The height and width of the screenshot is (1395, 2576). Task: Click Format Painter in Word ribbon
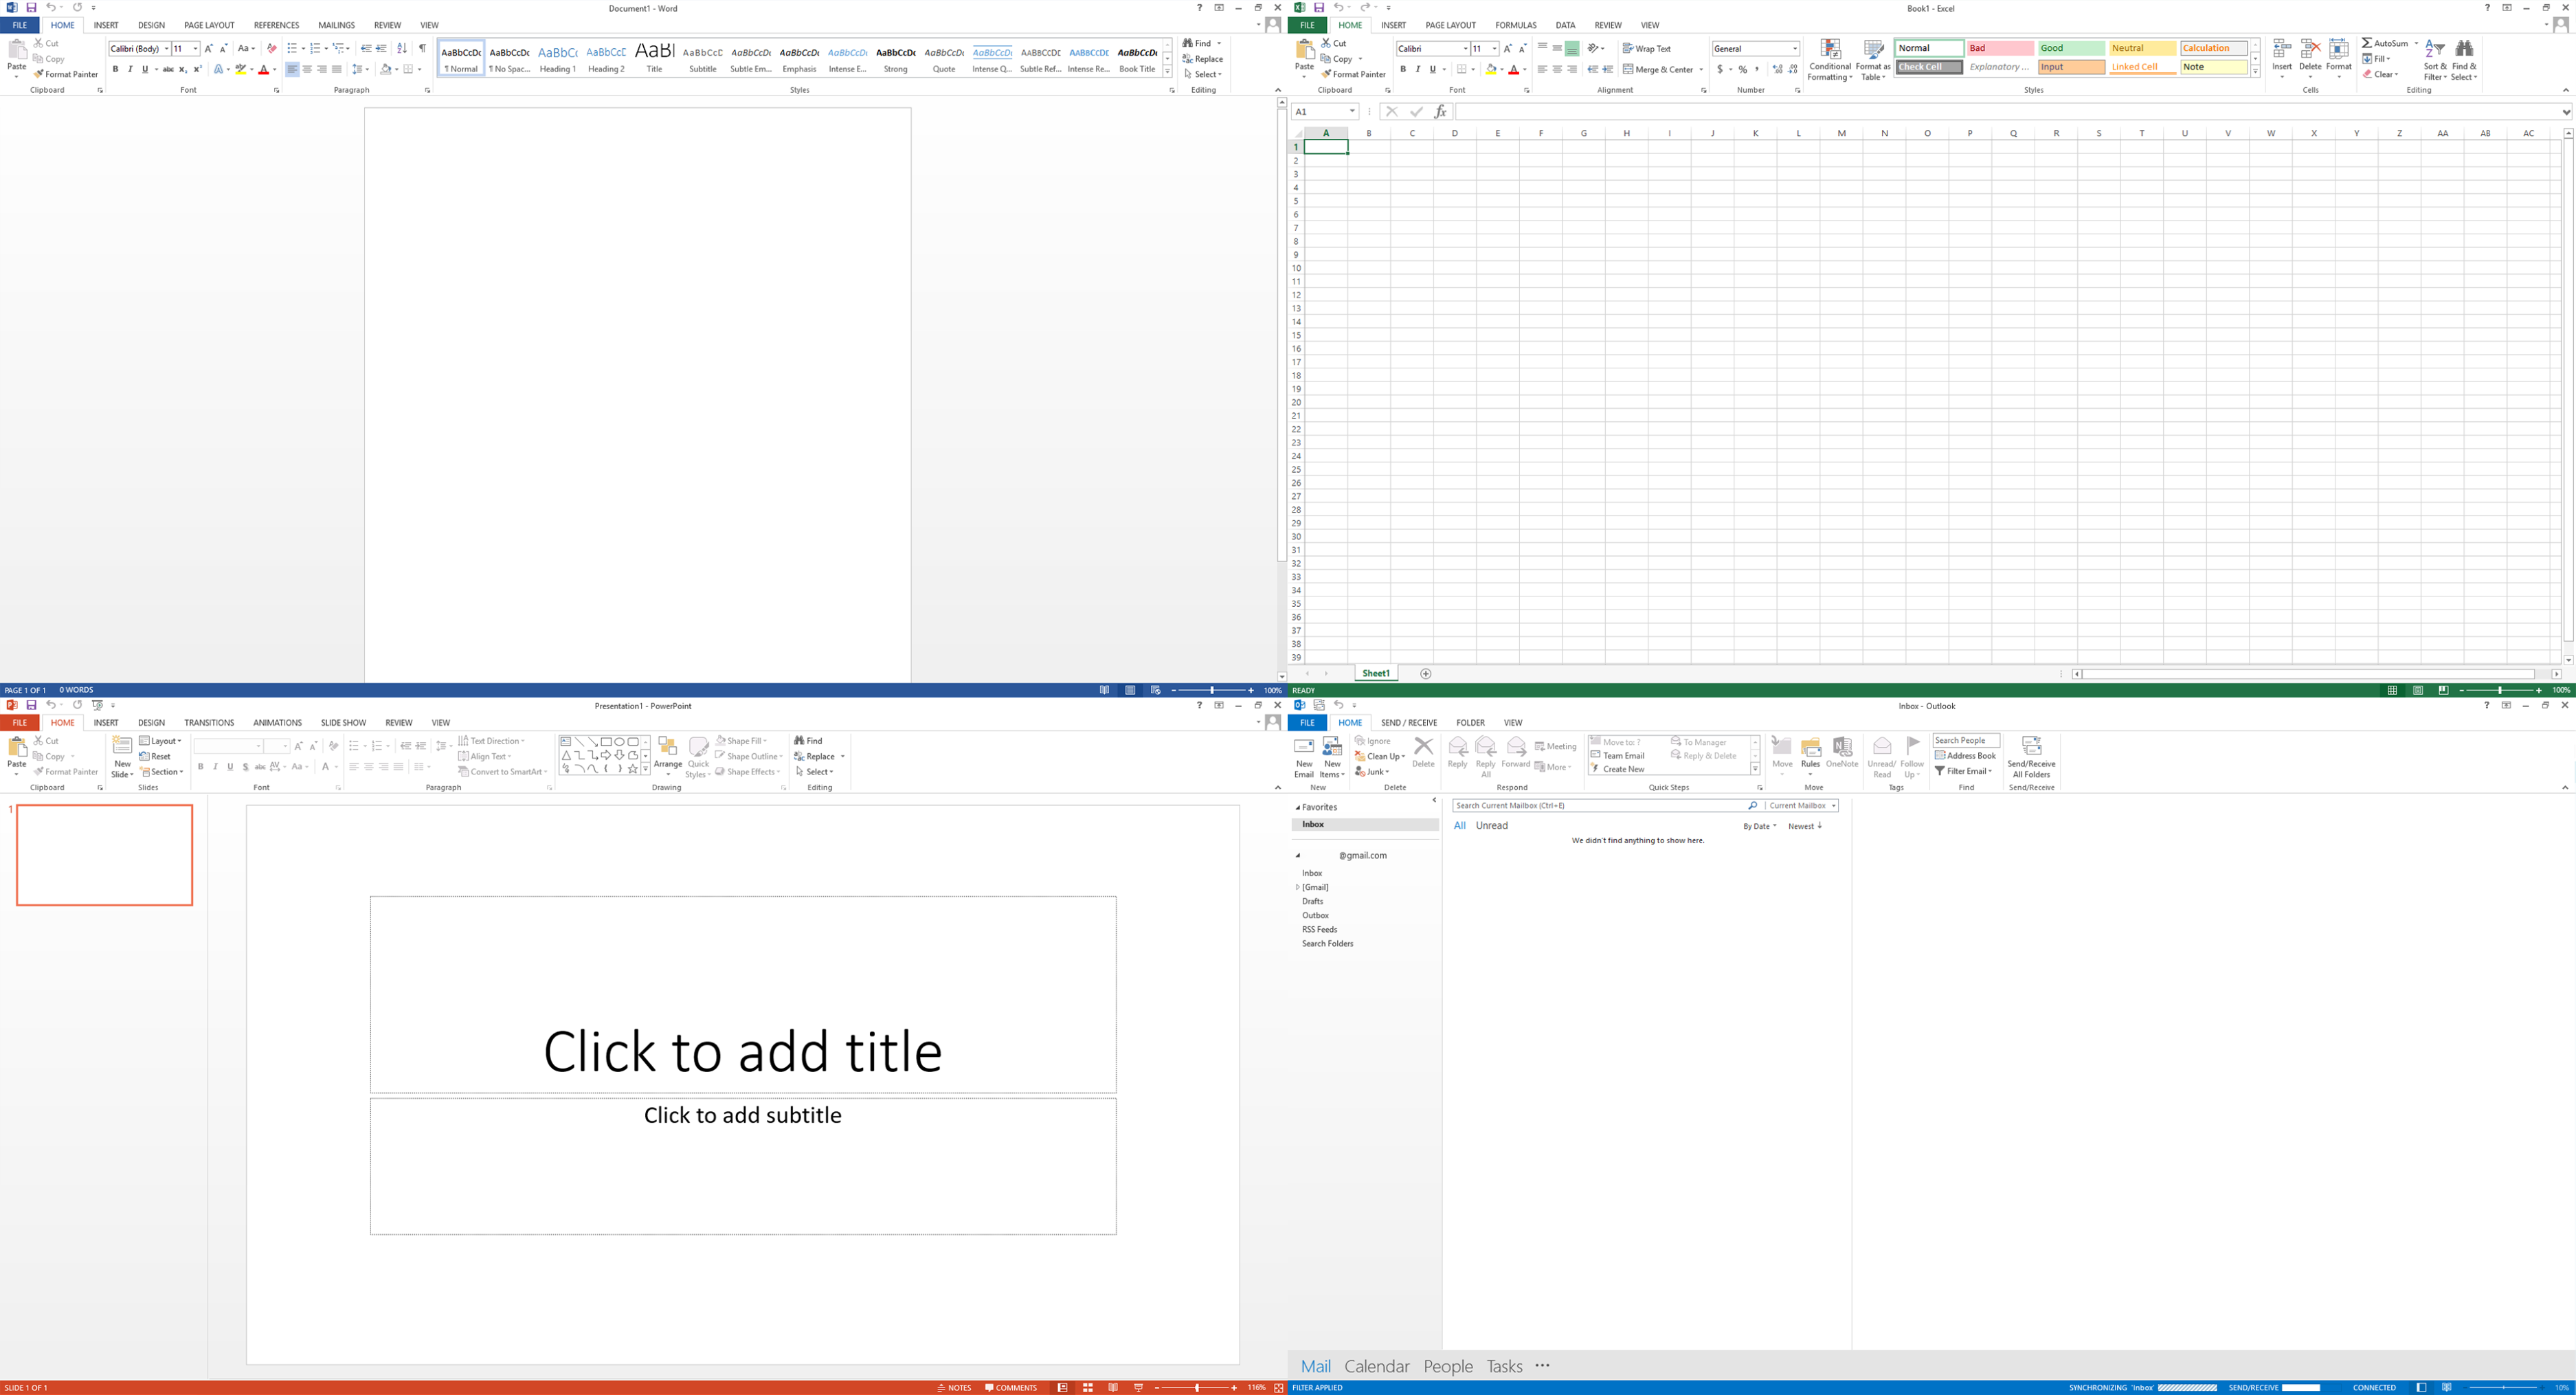coord(66,74)
